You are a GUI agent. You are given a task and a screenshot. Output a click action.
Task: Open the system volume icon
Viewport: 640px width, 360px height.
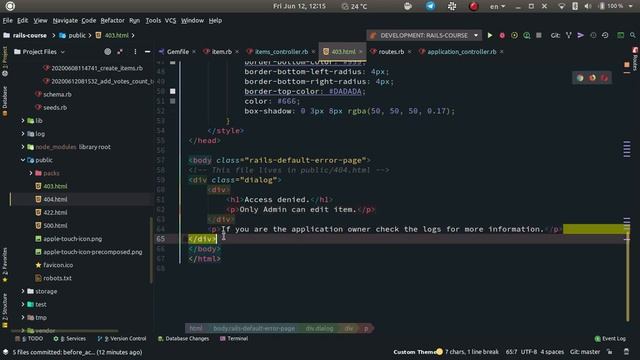click(x=588, y=6)
